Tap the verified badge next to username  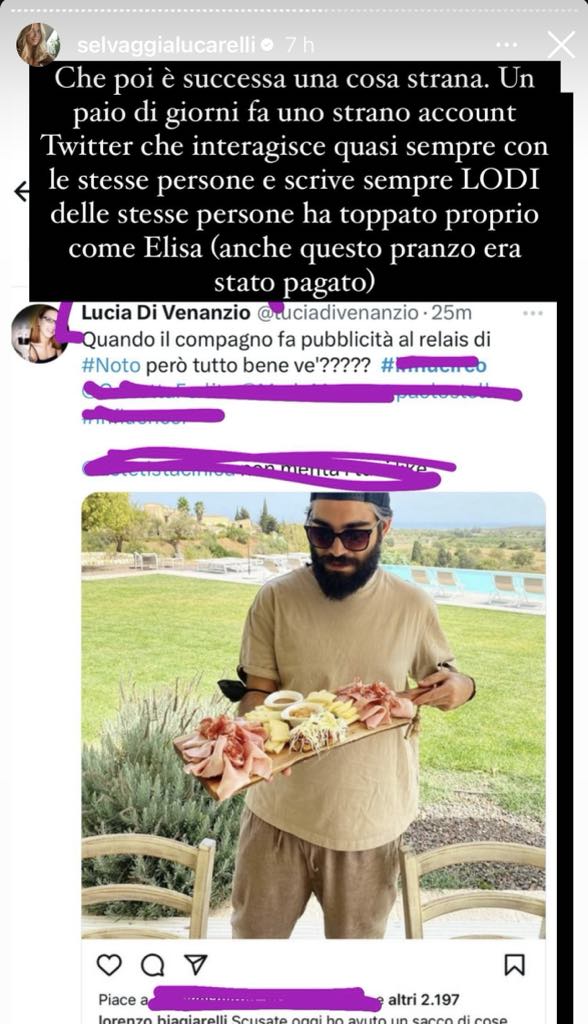tap(267, 45)
